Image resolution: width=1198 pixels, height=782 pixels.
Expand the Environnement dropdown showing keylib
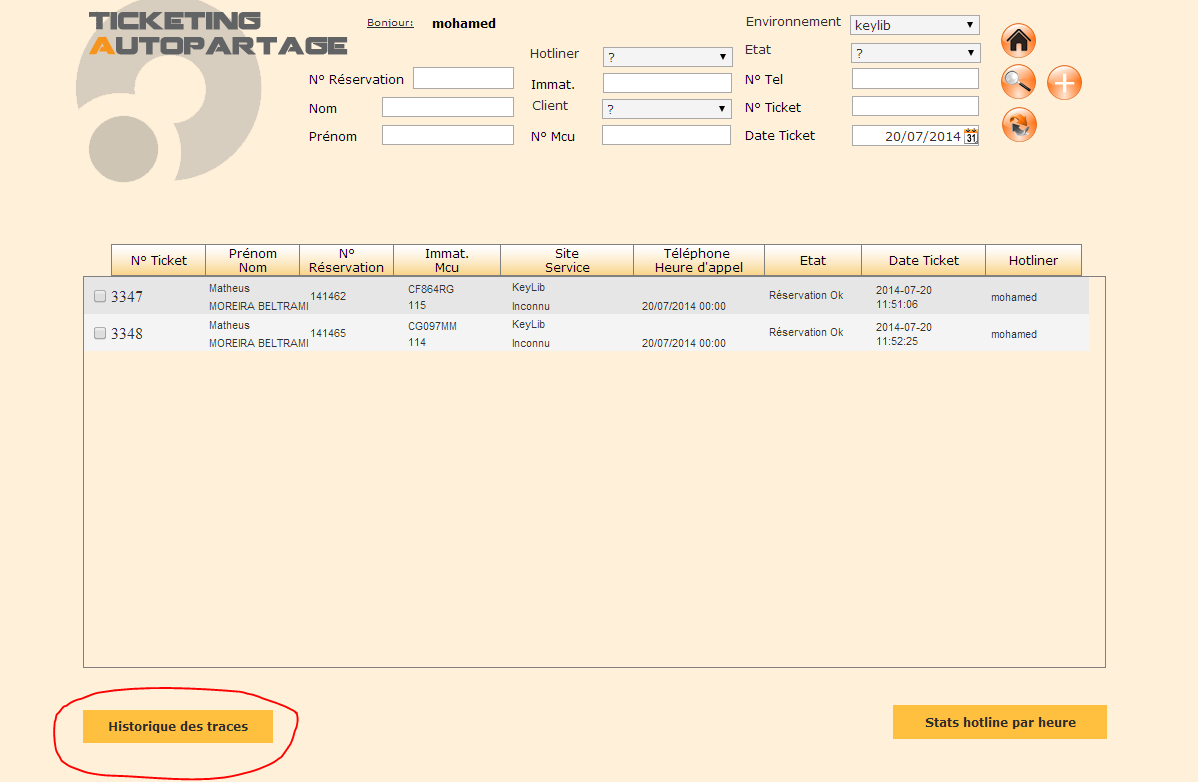[914, 25]
